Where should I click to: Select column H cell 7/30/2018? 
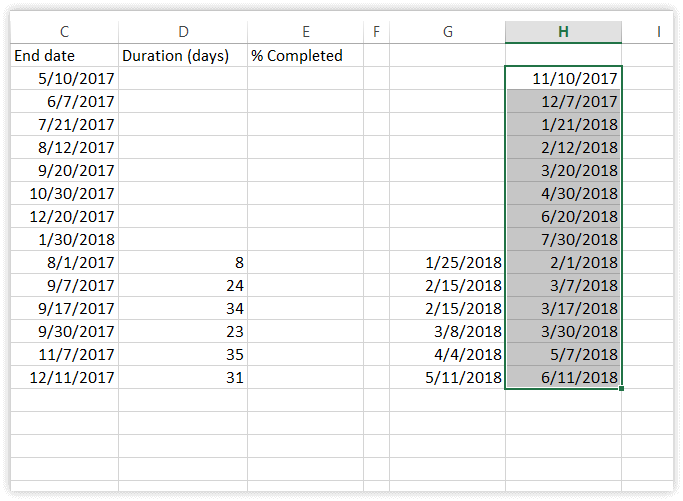pos(563,239)
